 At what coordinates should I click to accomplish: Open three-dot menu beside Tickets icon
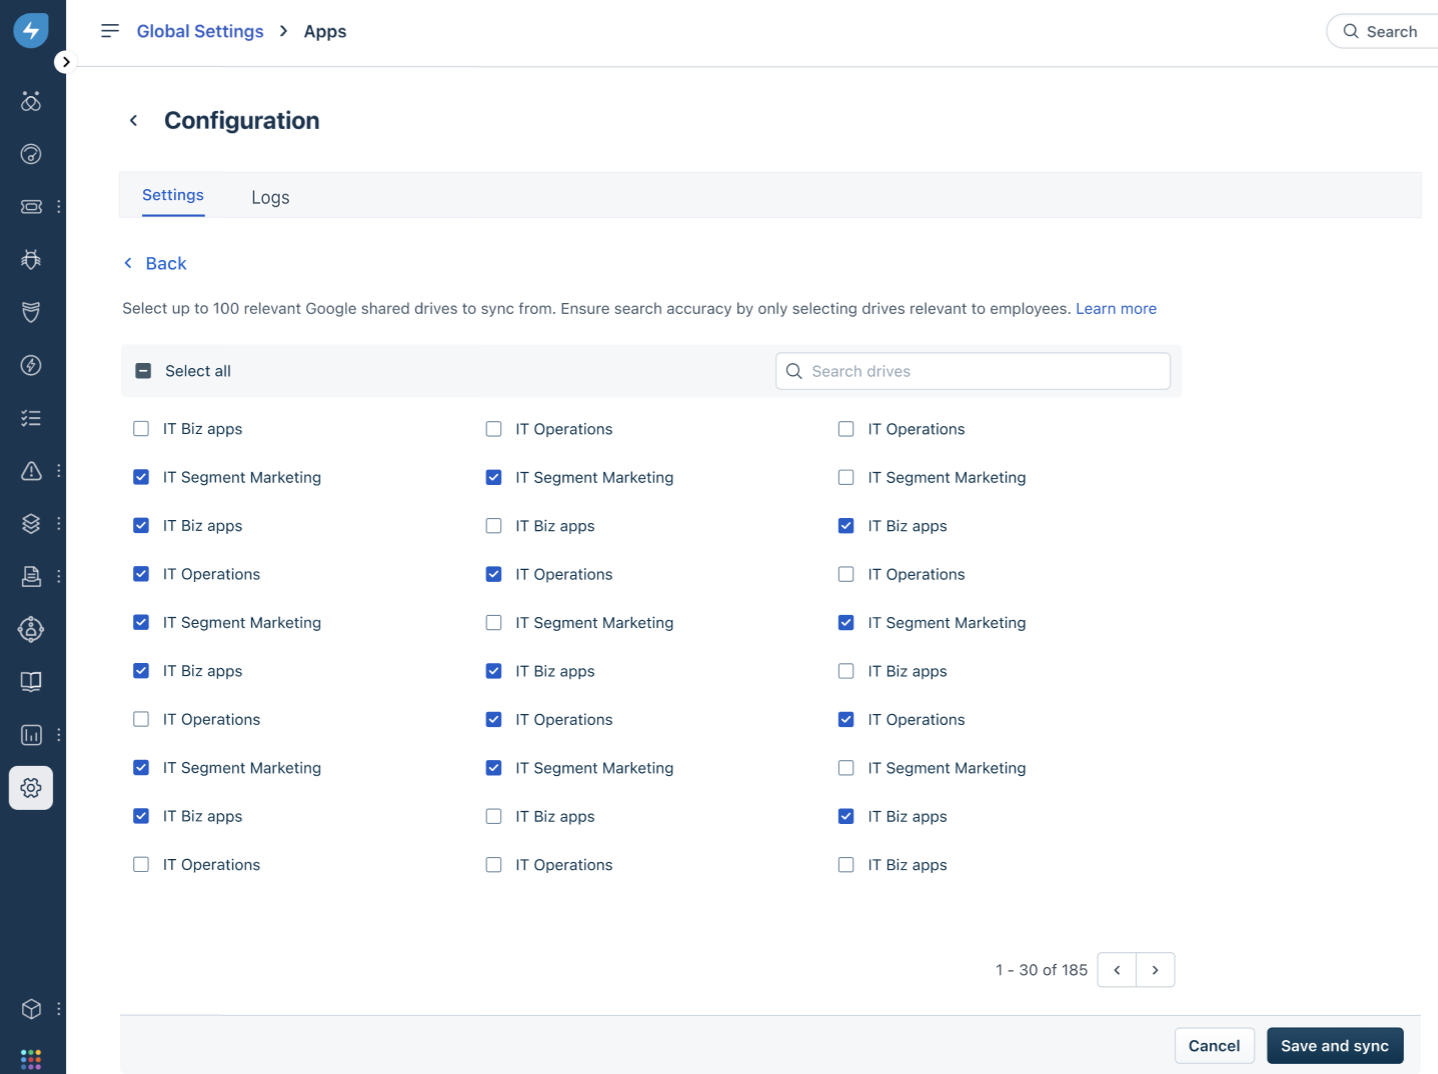(x=59, y=207)
